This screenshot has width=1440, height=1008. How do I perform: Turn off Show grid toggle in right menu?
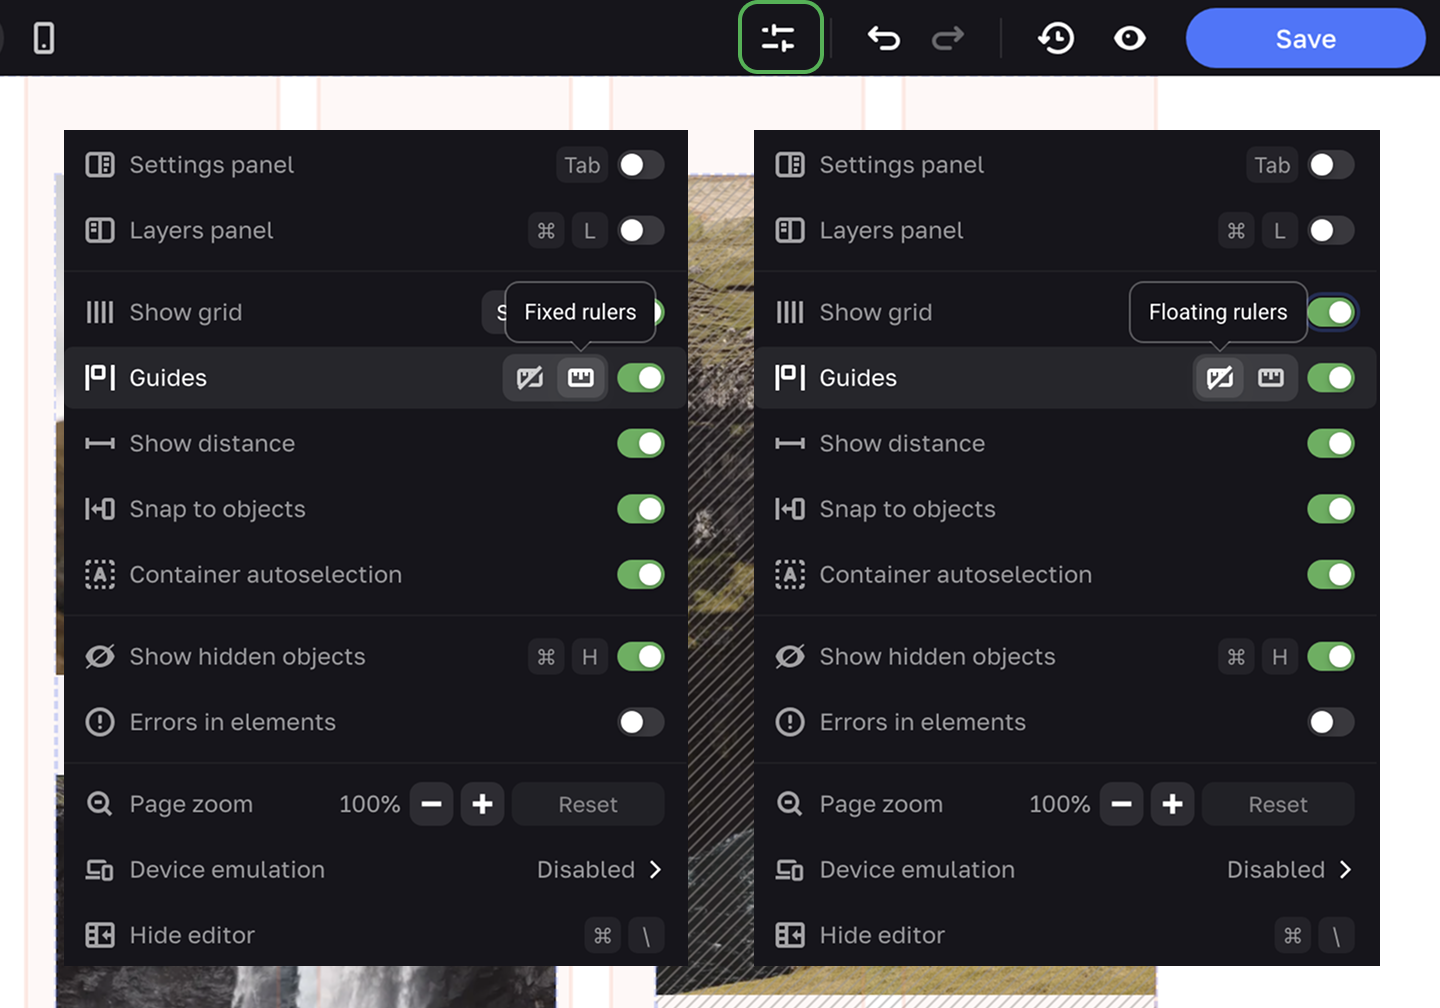tap(1330, 313)
